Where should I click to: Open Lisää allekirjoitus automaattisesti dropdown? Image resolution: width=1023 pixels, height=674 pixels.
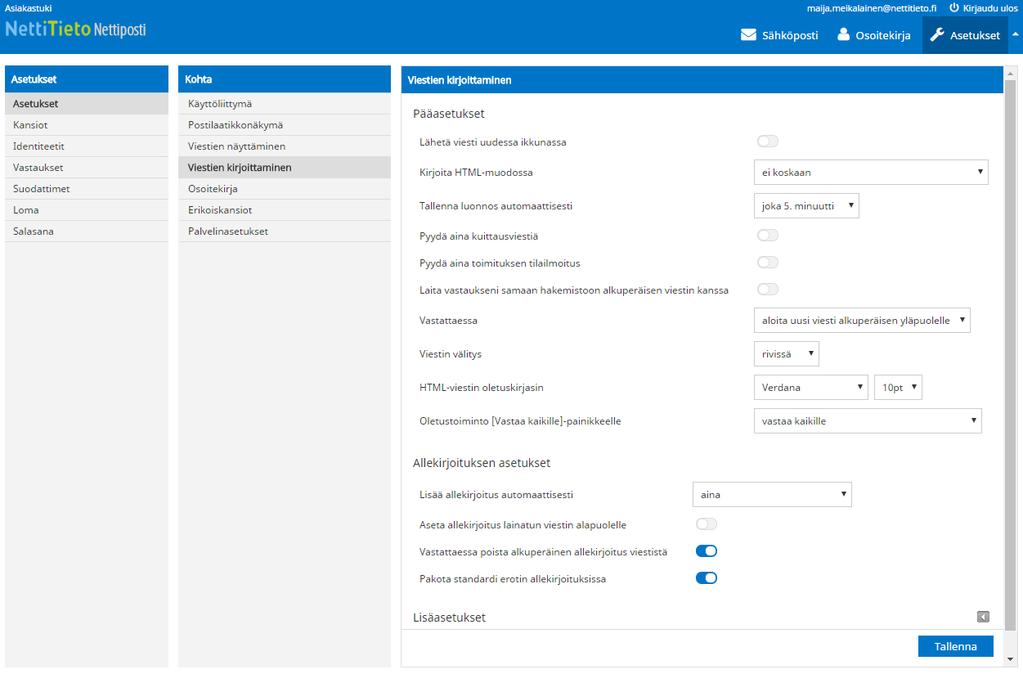point(772,495)
